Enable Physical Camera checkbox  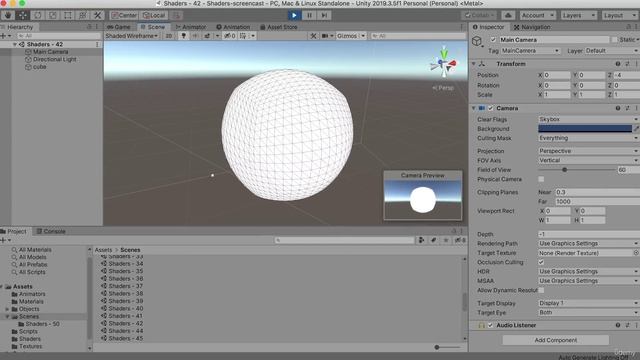coord(541,179)
